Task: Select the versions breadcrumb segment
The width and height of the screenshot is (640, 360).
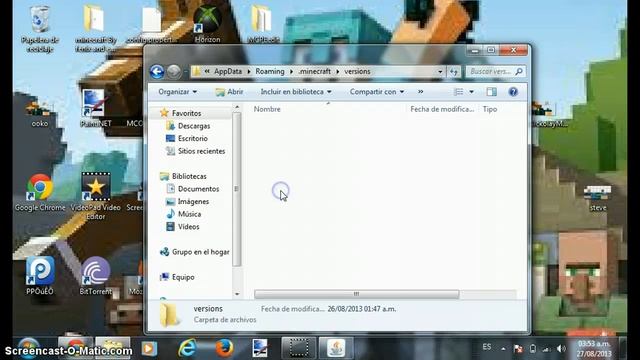Action: tap(357, 71)
